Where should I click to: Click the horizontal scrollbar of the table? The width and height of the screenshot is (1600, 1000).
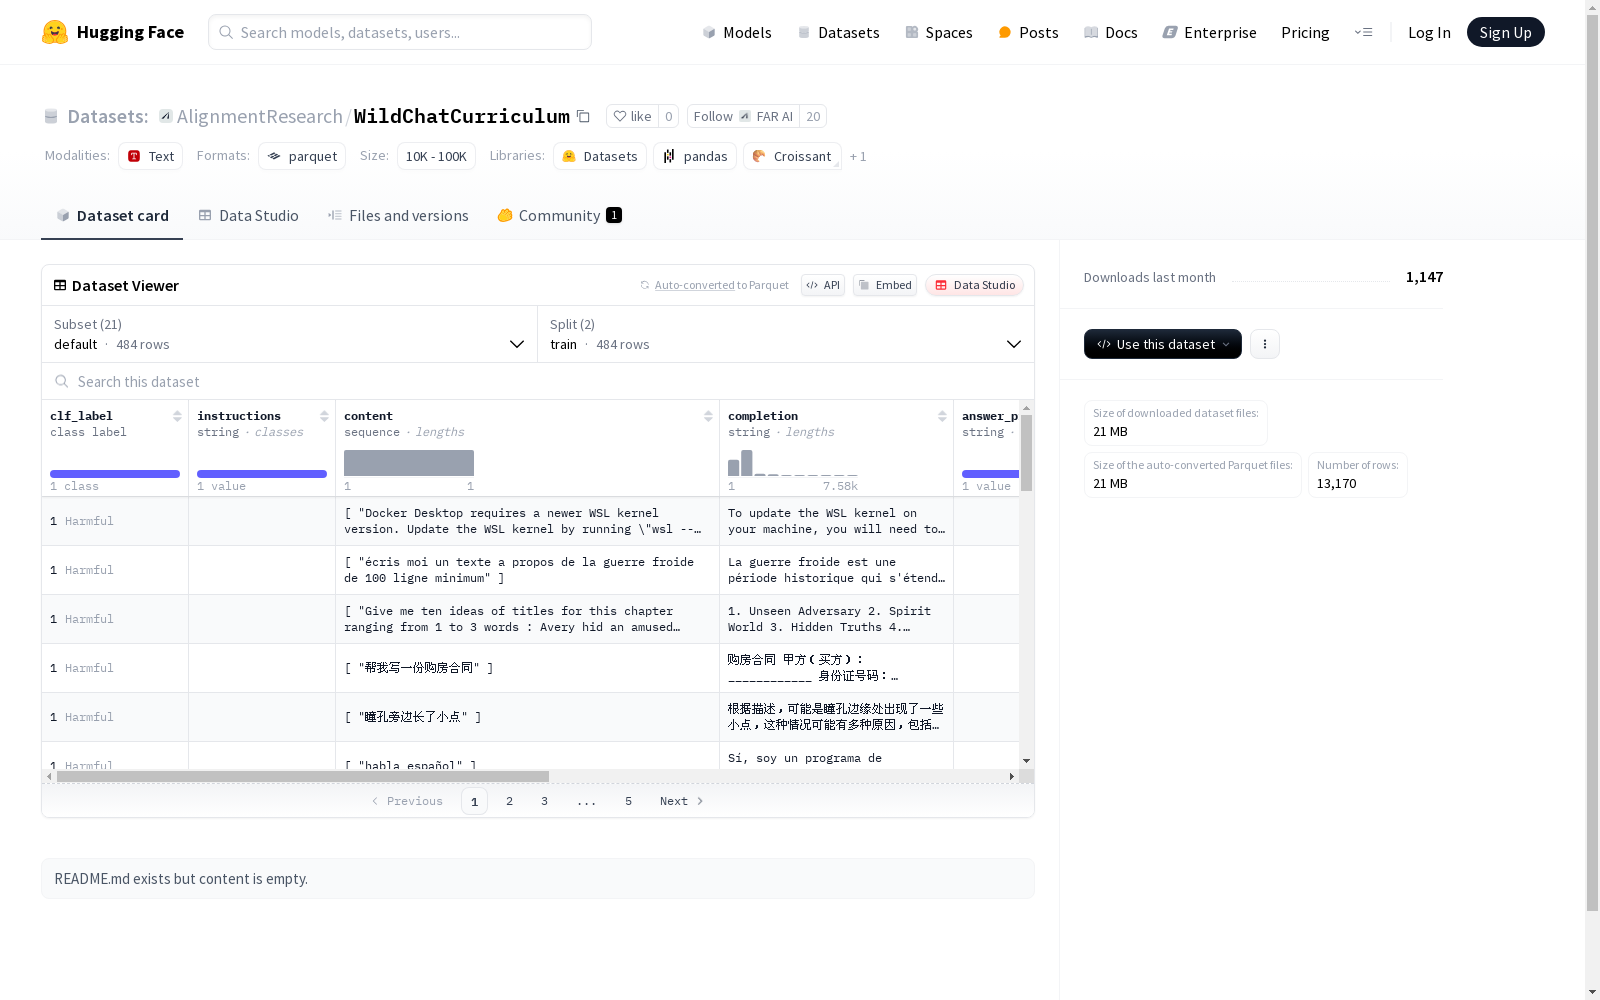point(303,776)
